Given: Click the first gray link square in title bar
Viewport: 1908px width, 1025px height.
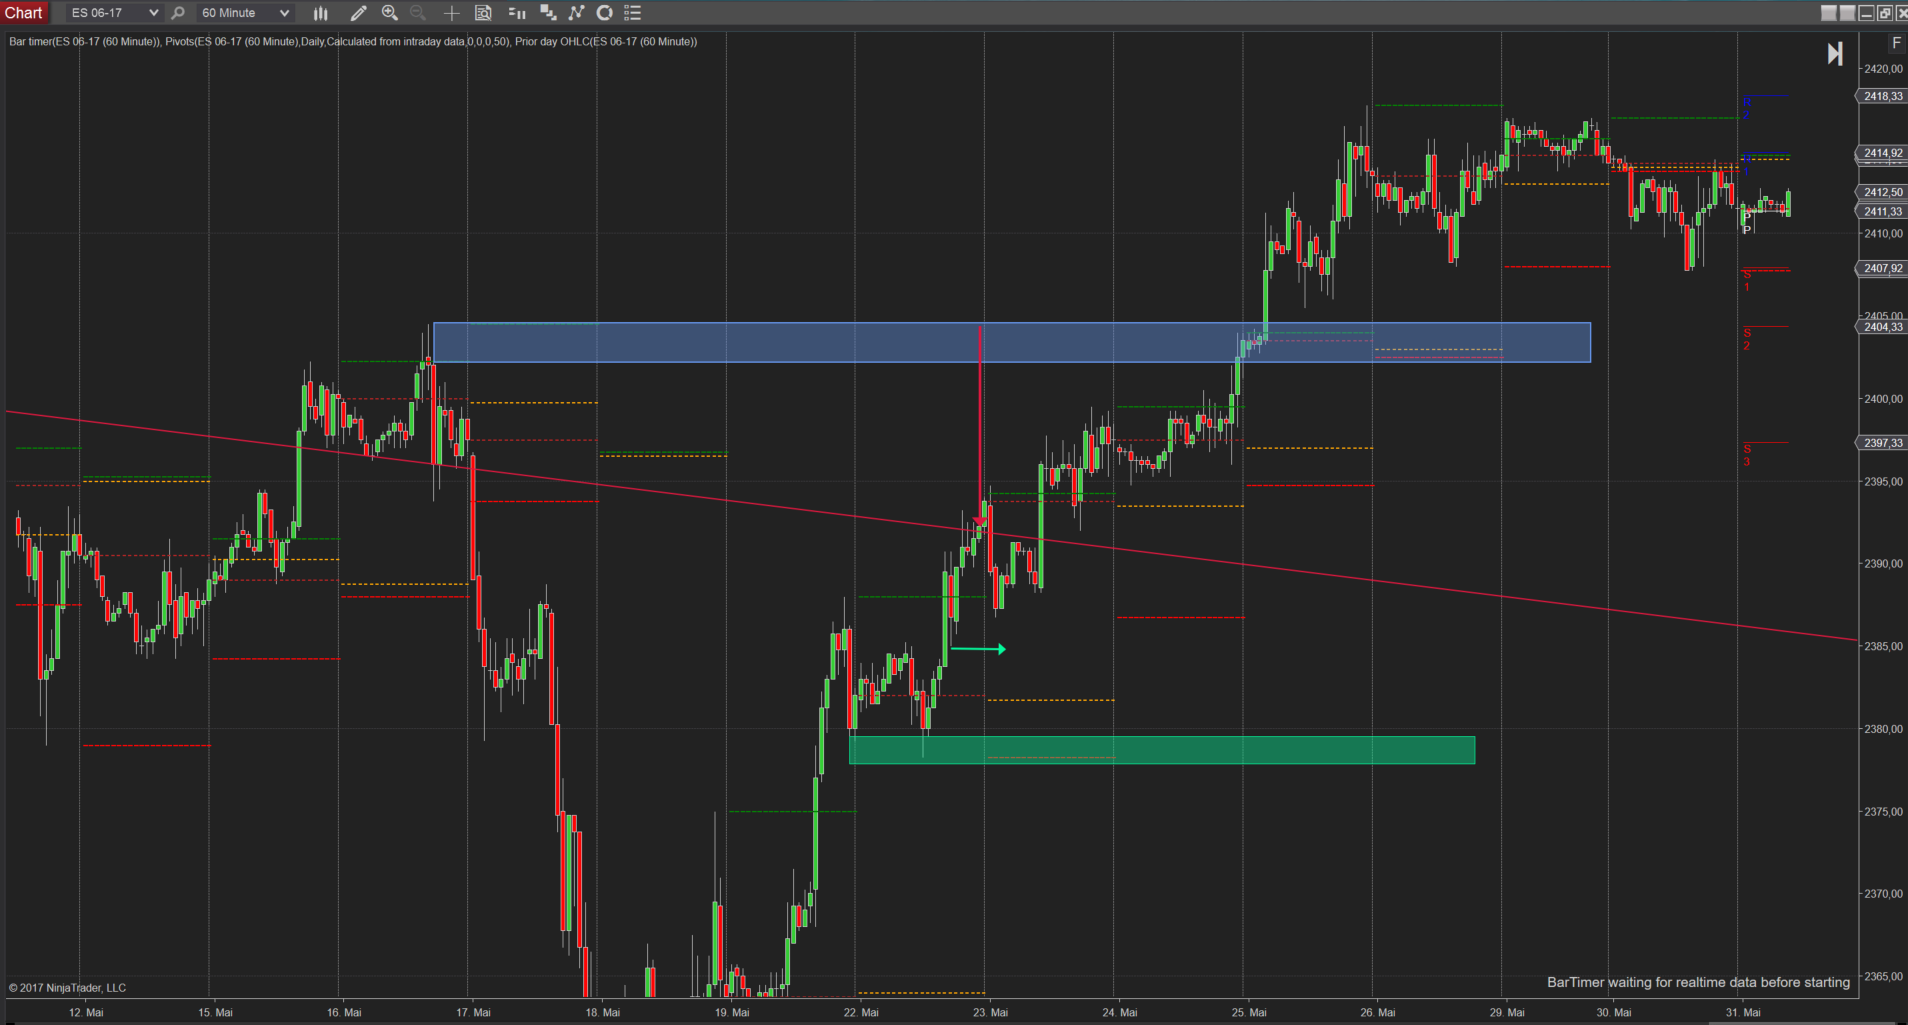Looking at the screenshot, I should [1829, 13].
